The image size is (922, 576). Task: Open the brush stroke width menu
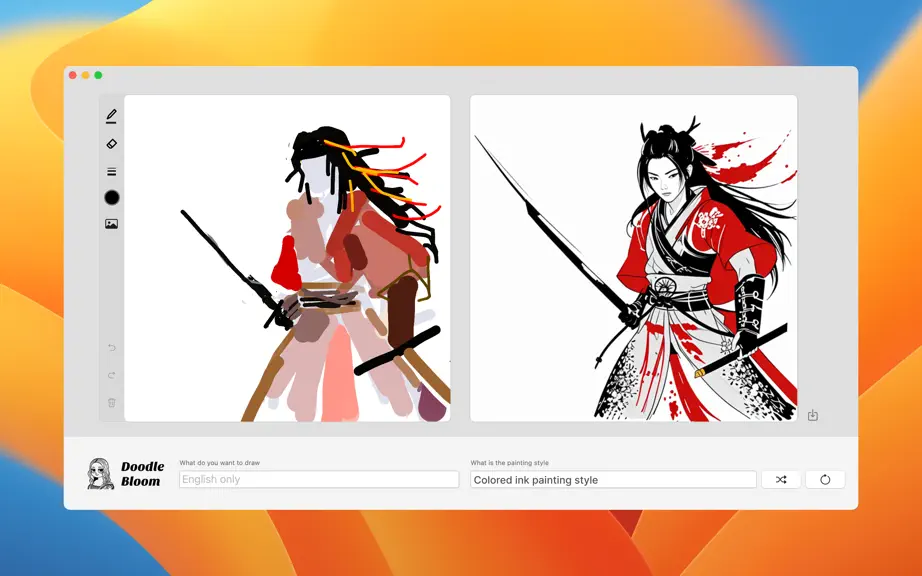[x=111, y=172]
